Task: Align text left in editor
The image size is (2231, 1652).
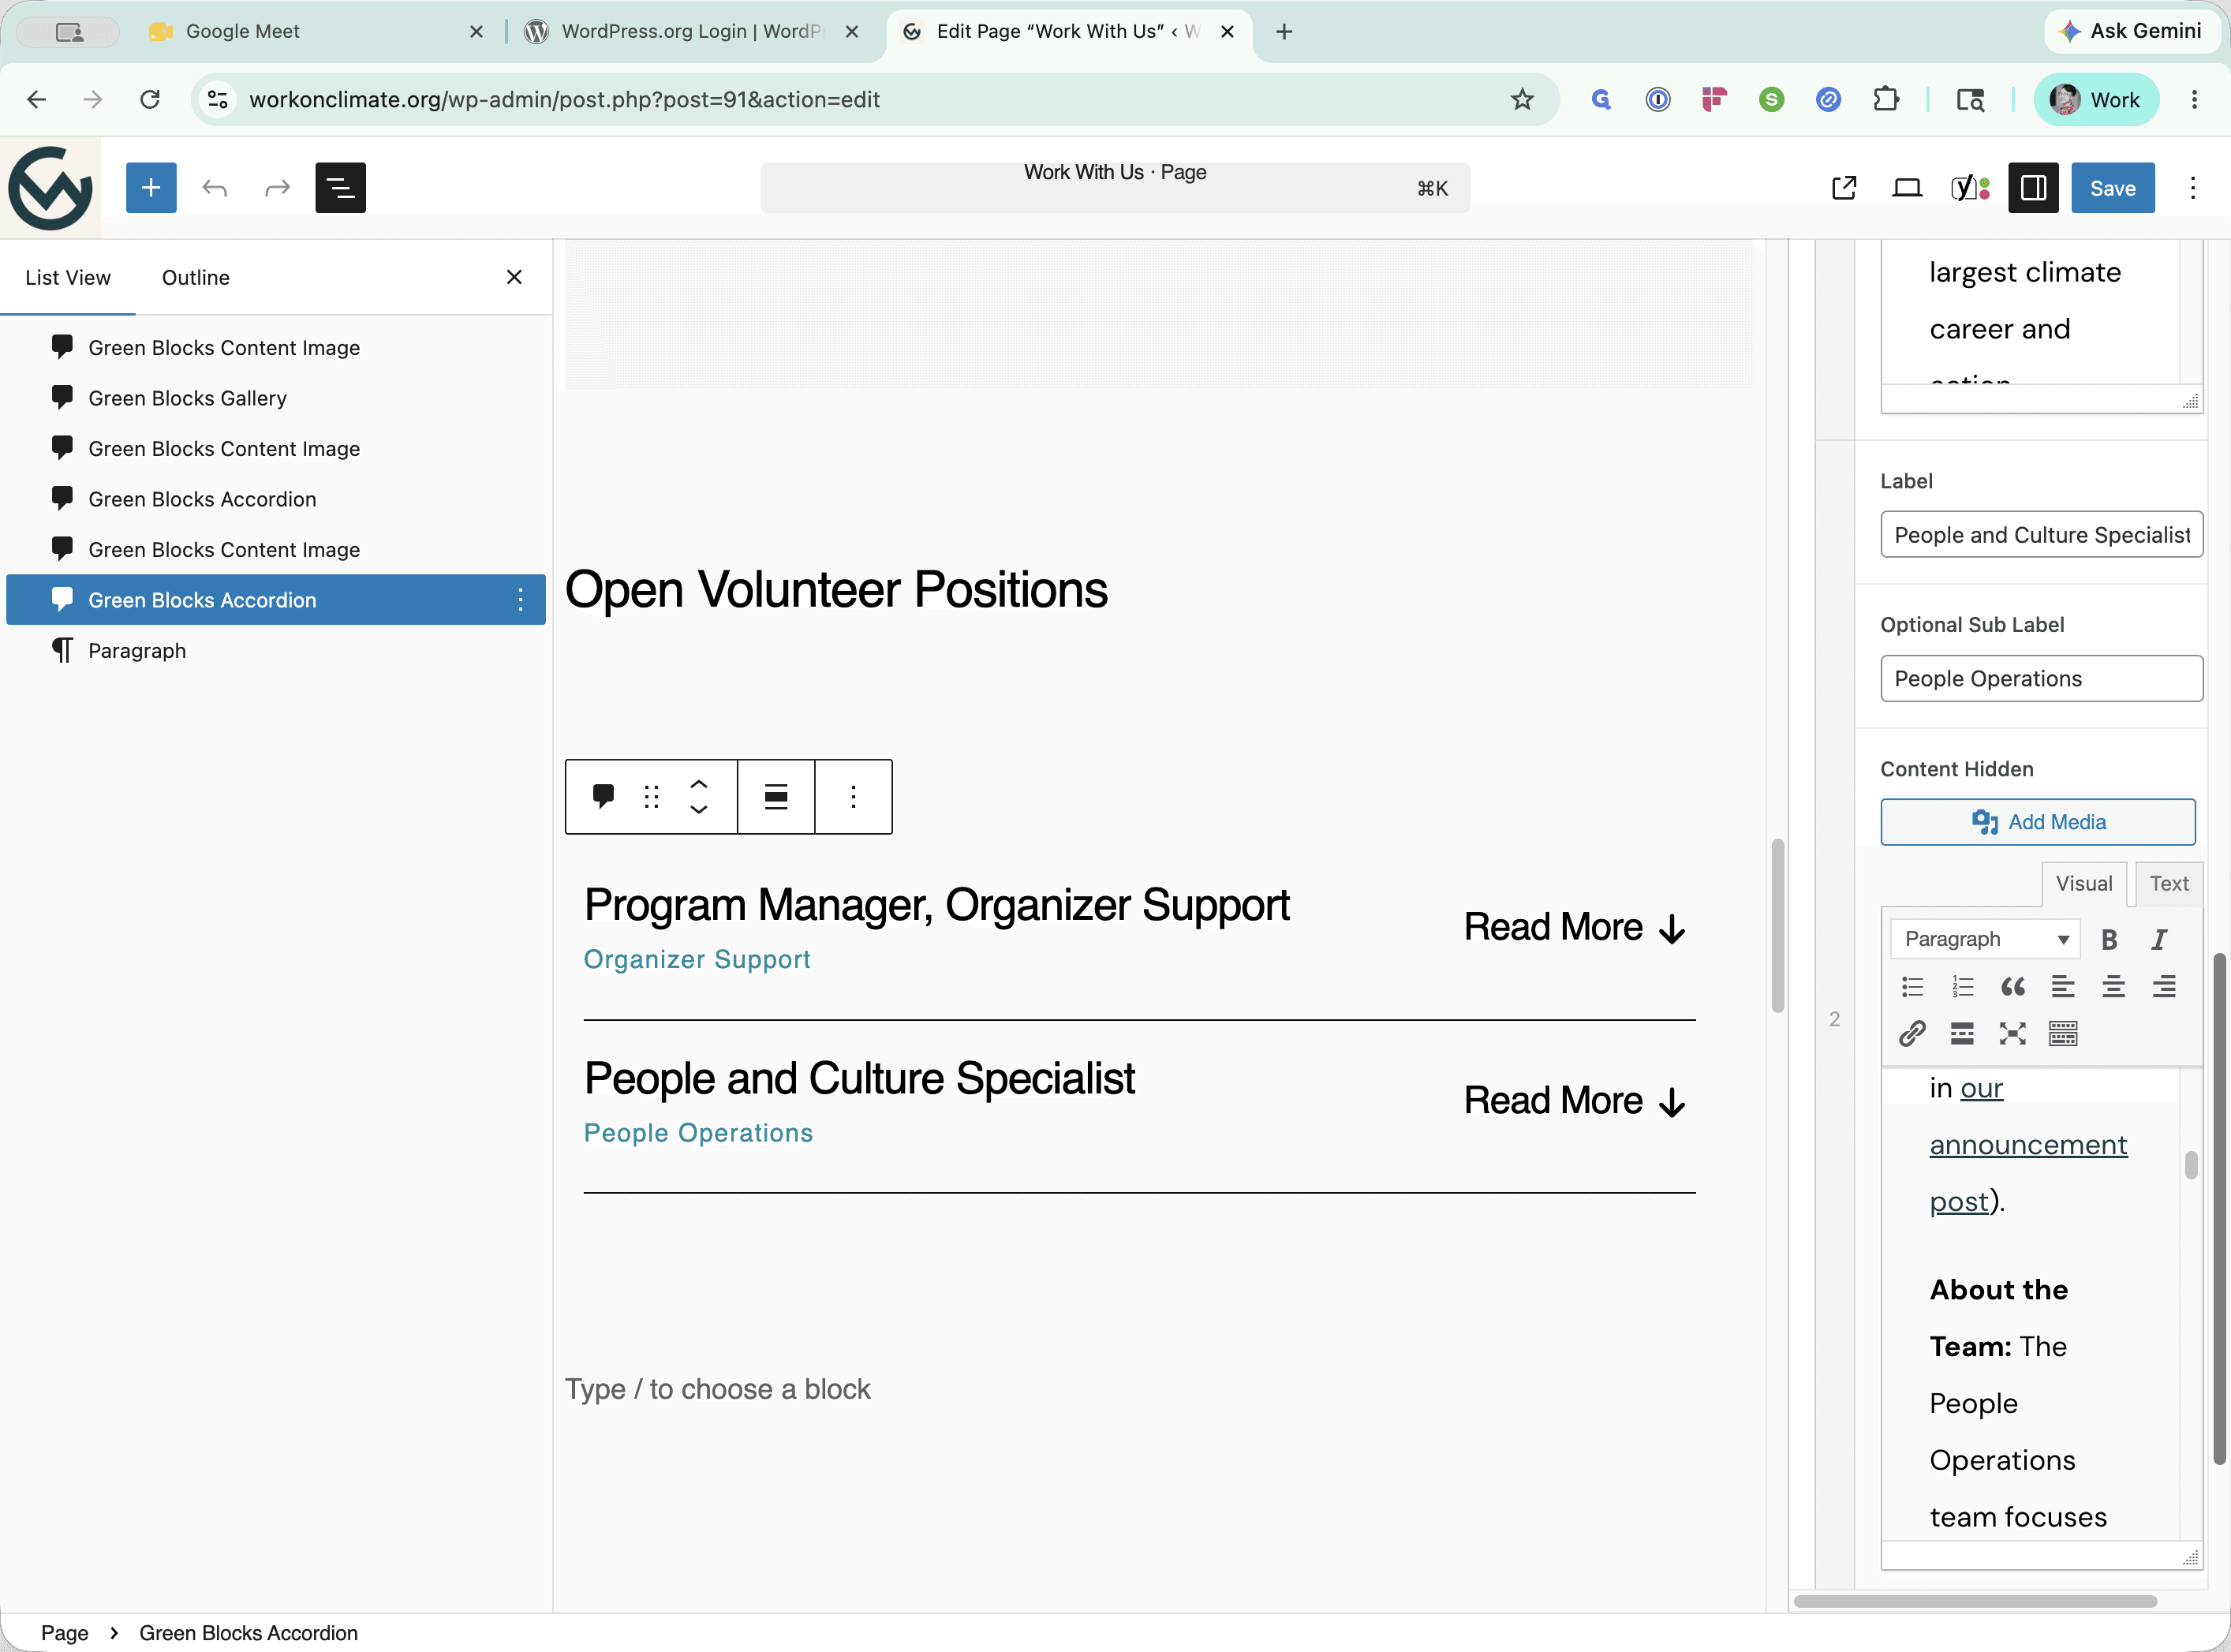Action: (x=2063, y=987)
